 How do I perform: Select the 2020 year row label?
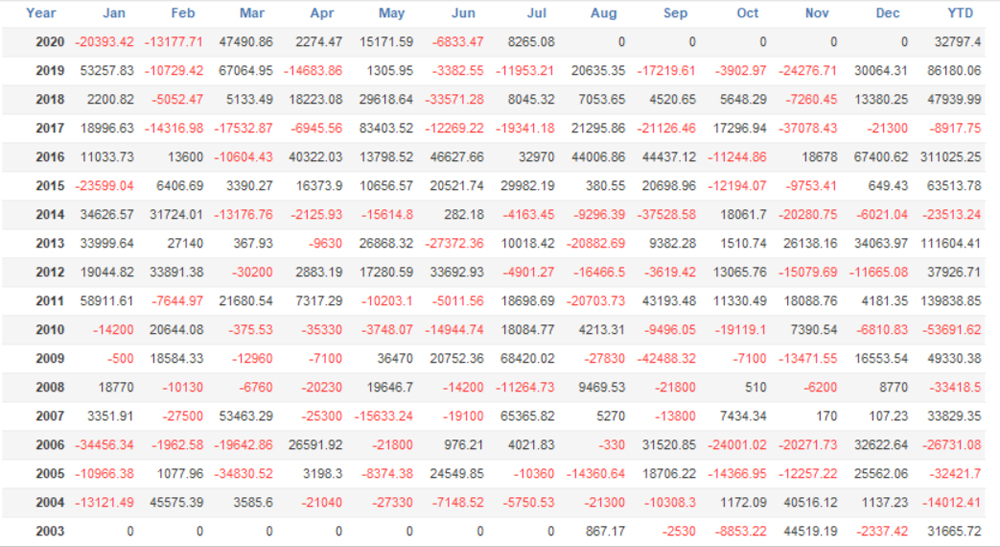(x=49, y=42)
